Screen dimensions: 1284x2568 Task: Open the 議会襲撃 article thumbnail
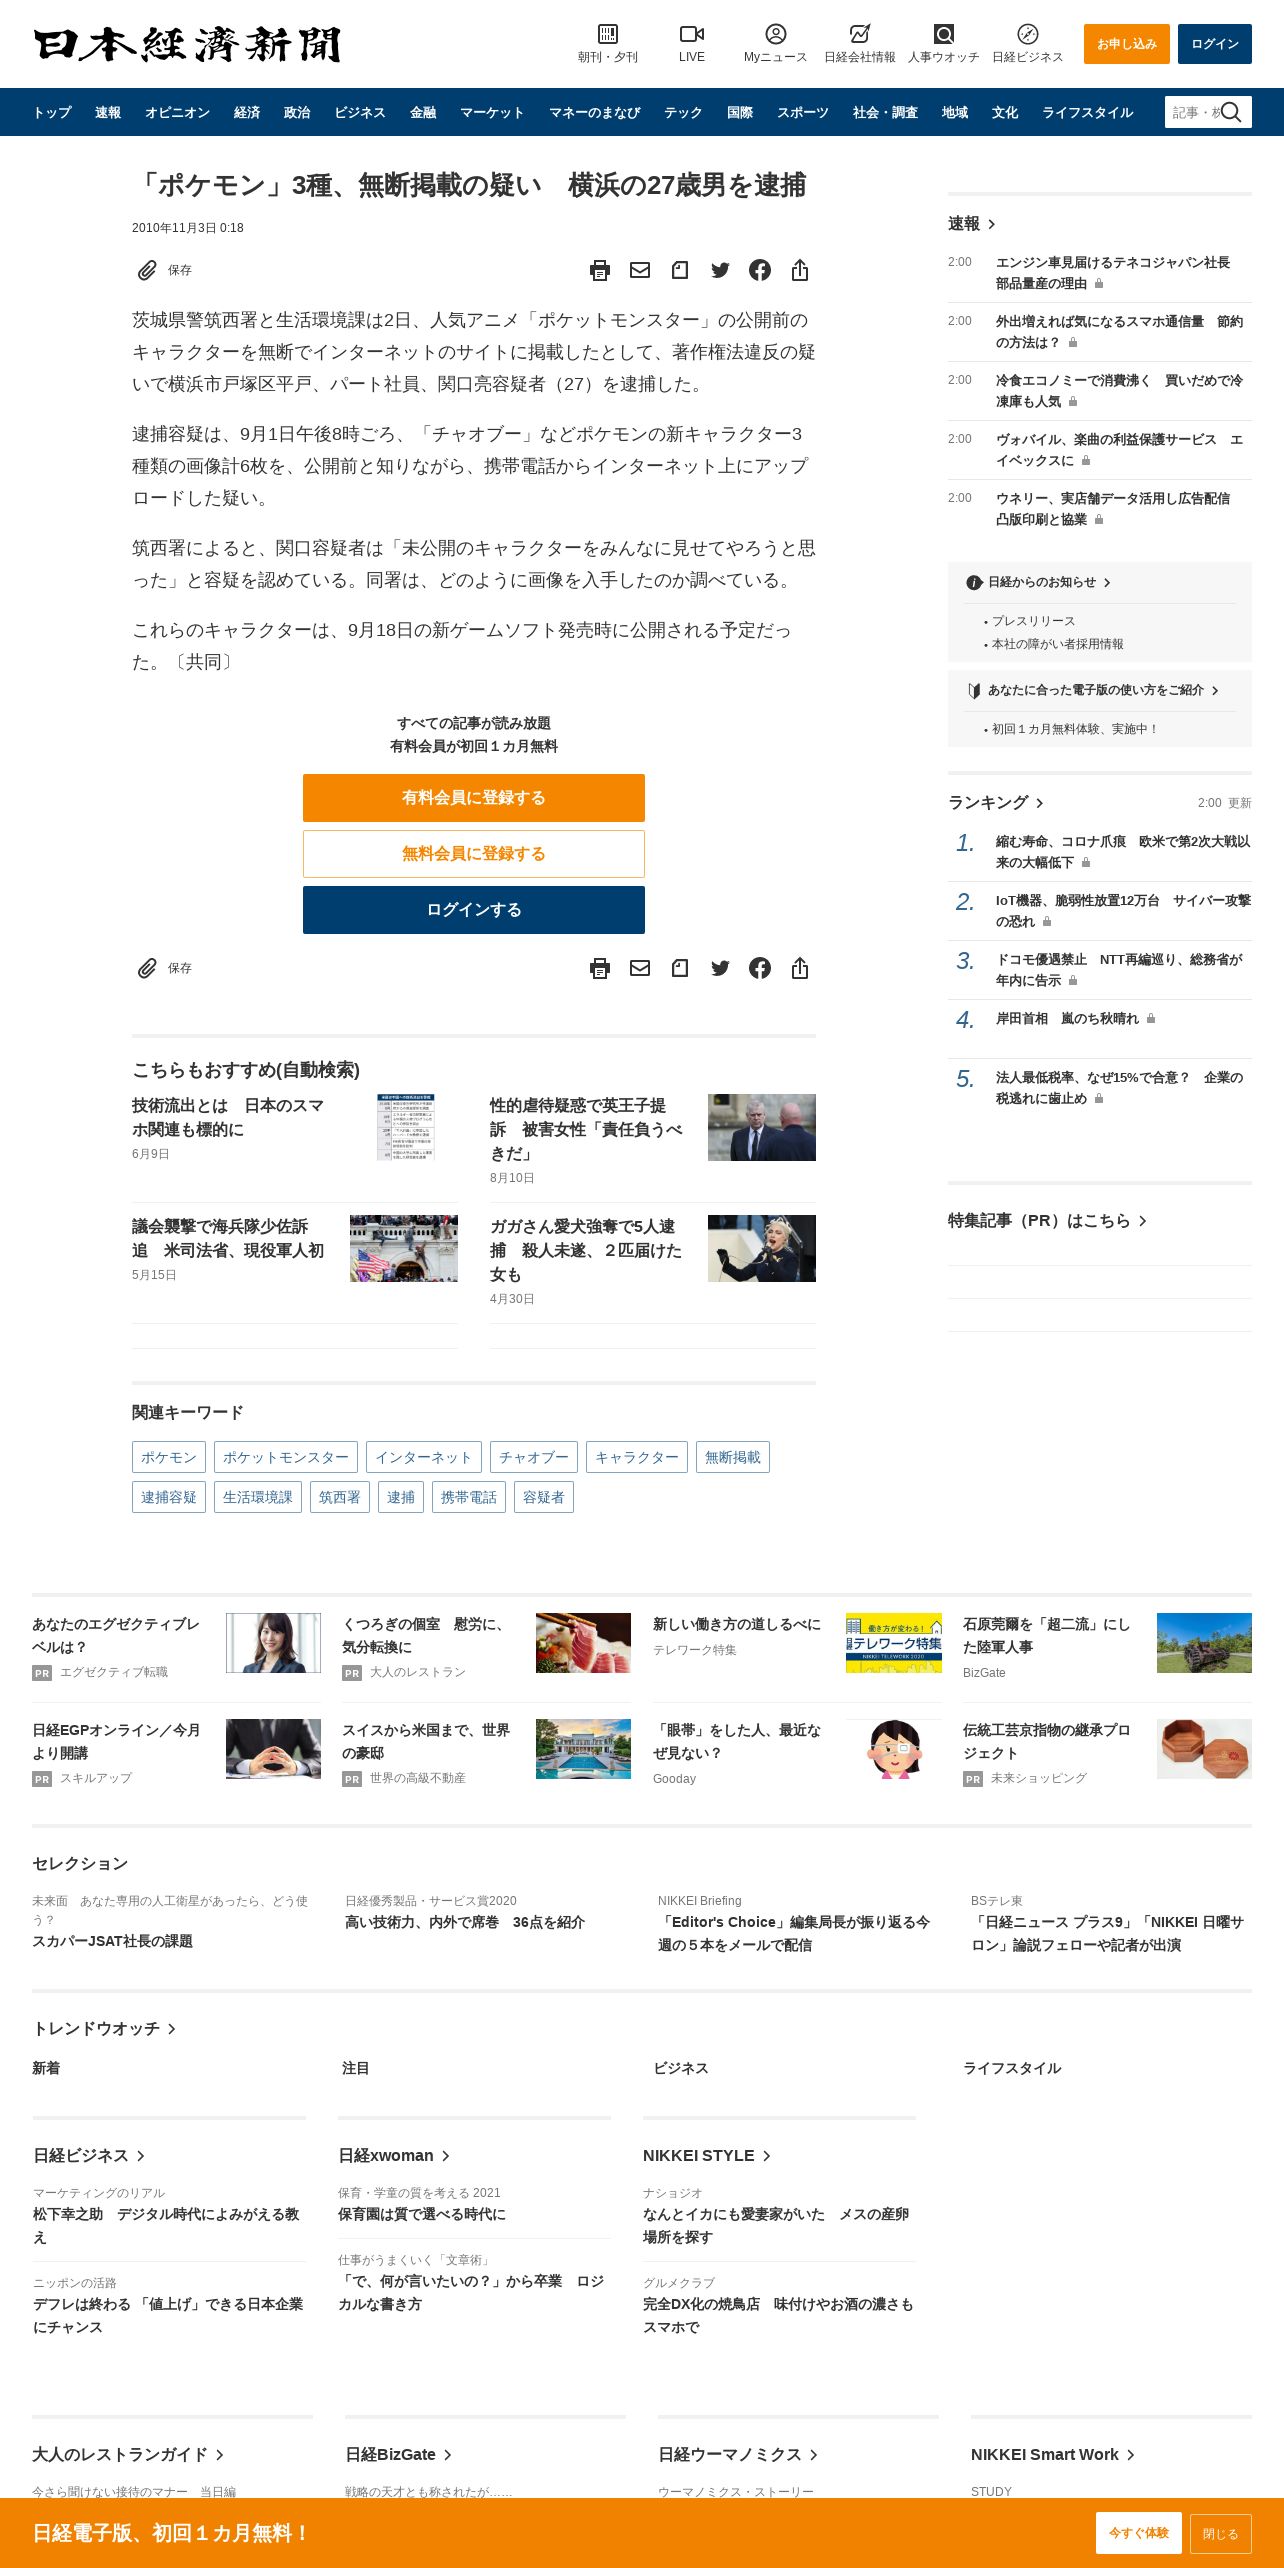pos(404,1248)
